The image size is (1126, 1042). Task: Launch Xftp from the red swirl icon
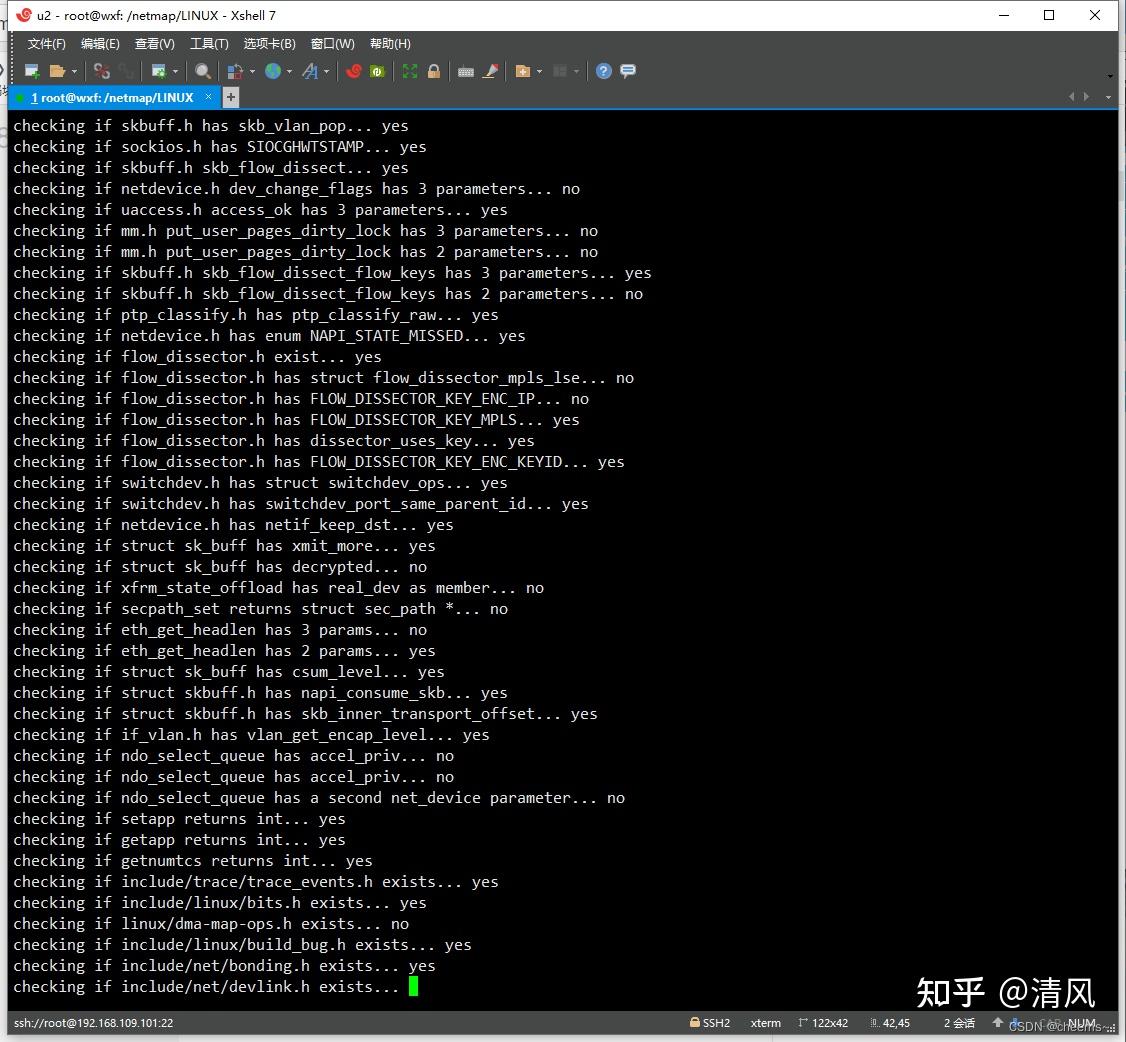point(353,70)
